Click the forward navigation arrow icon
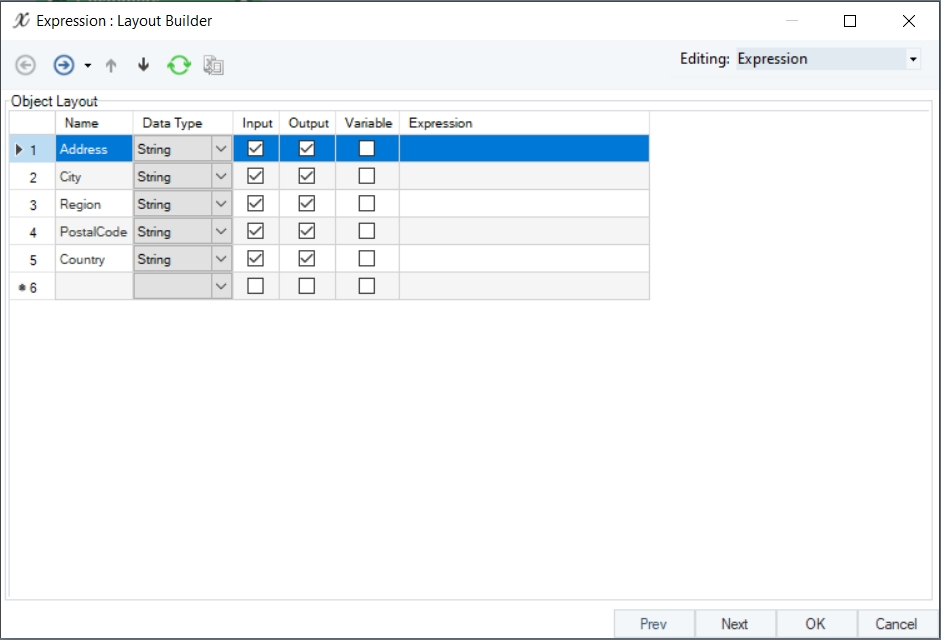 pos(64,65)
